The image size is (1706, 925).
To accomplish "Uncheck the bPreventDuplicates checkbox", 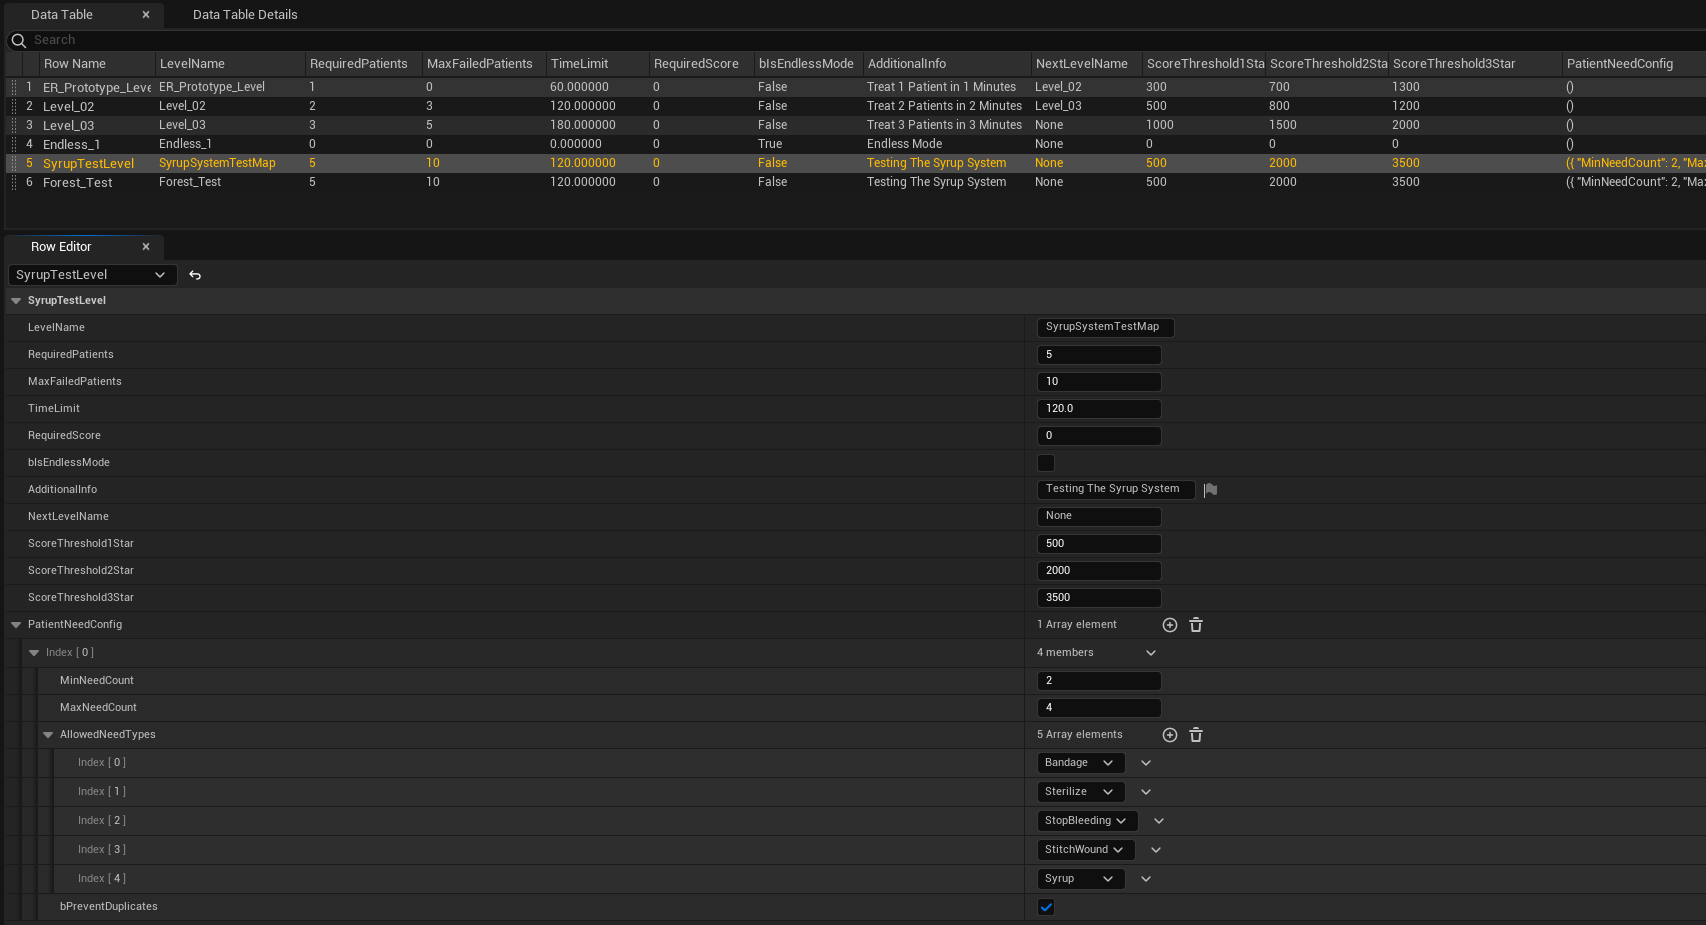I will [x=1046, y=907].
